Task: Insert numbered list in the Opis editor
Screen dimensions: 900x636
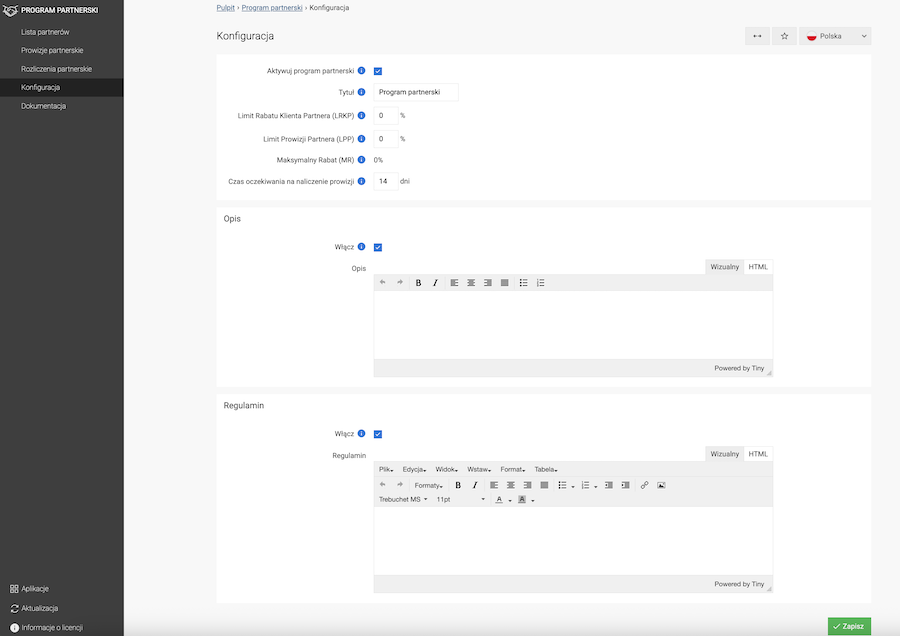Action: 540,282
